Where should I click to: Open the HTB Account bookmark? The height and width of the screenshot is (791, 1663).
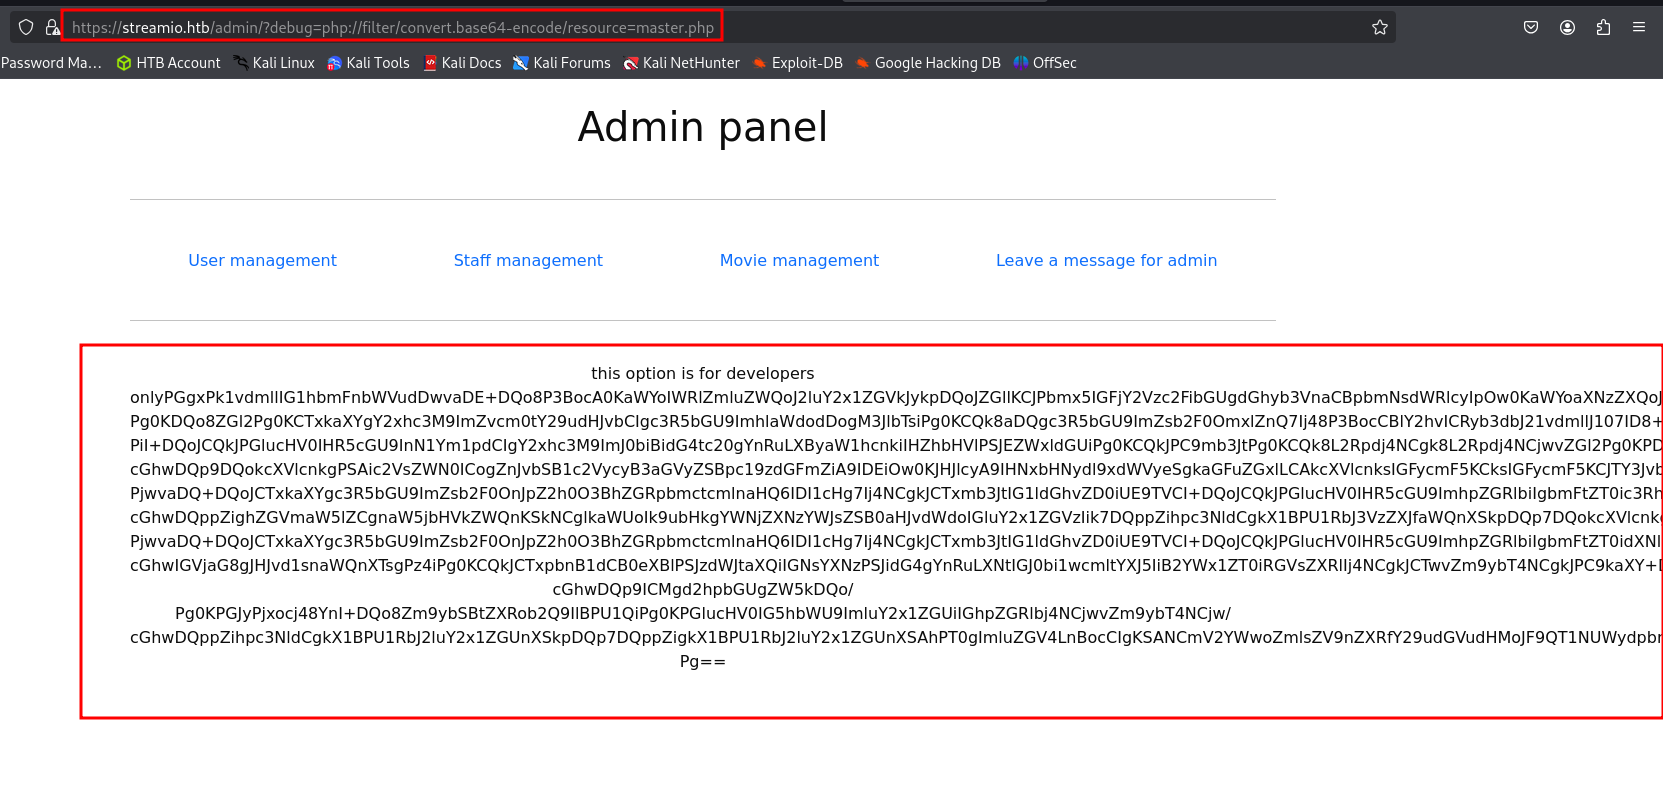[168, 63]
